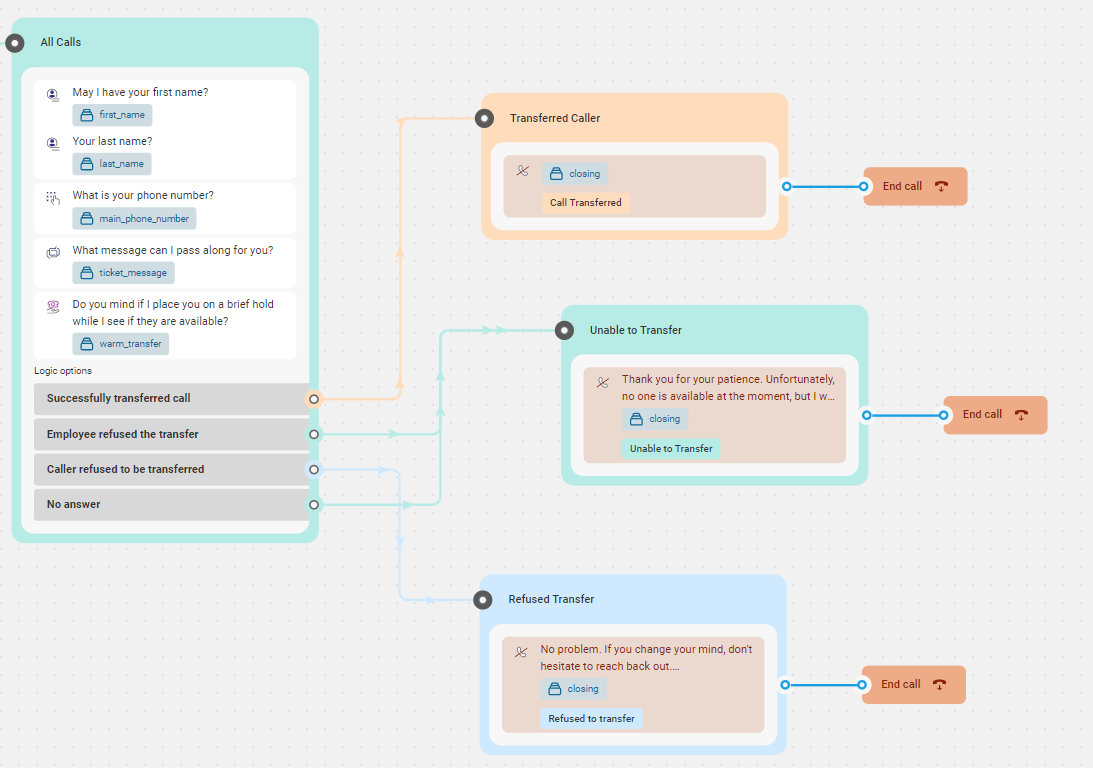Click the Refused Transfer block input node
Image resolution: width=1093 pixels, height=768 pixels.
pos(483,599)
